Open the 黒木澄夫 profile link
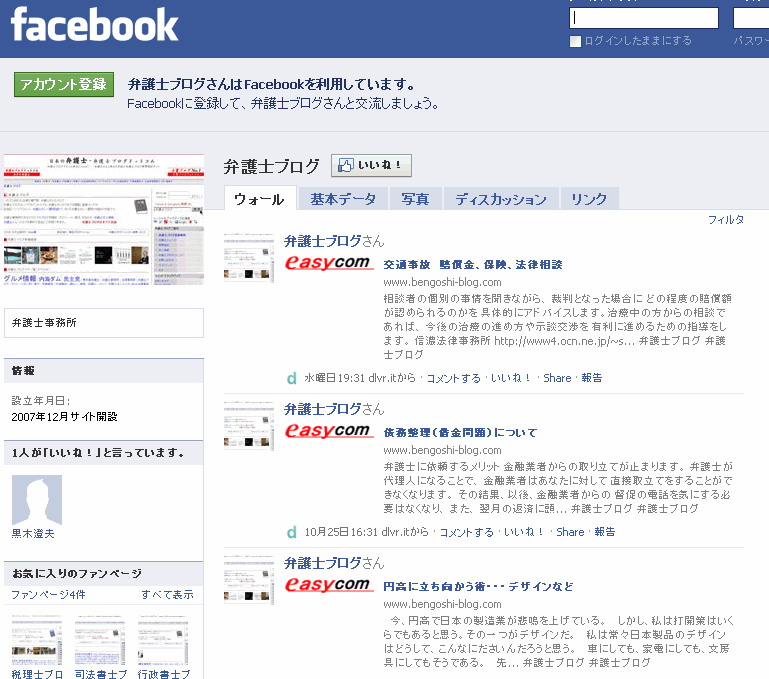This screenshot has width=769, height=679. (33, 534)
